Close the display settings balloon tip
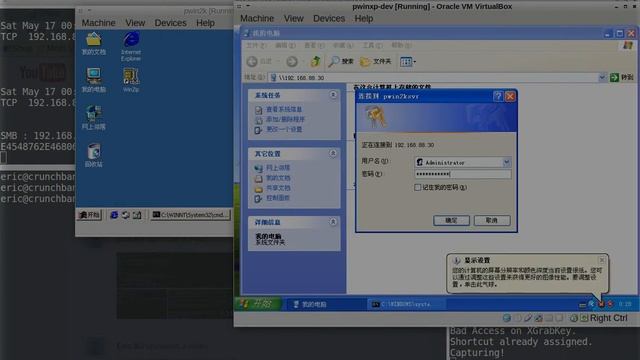Image resolution: width=640 pixels, height=360 pixels. pyautogui.click(x=602, y=260)
